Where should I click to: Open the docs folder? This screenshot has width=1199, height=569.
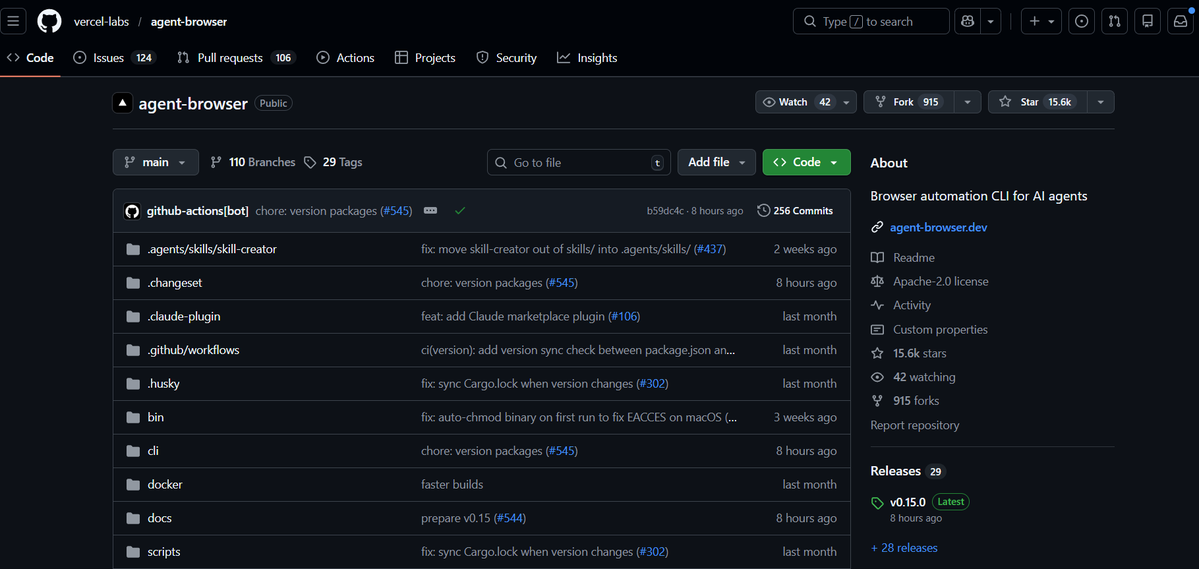pos(159,519)
